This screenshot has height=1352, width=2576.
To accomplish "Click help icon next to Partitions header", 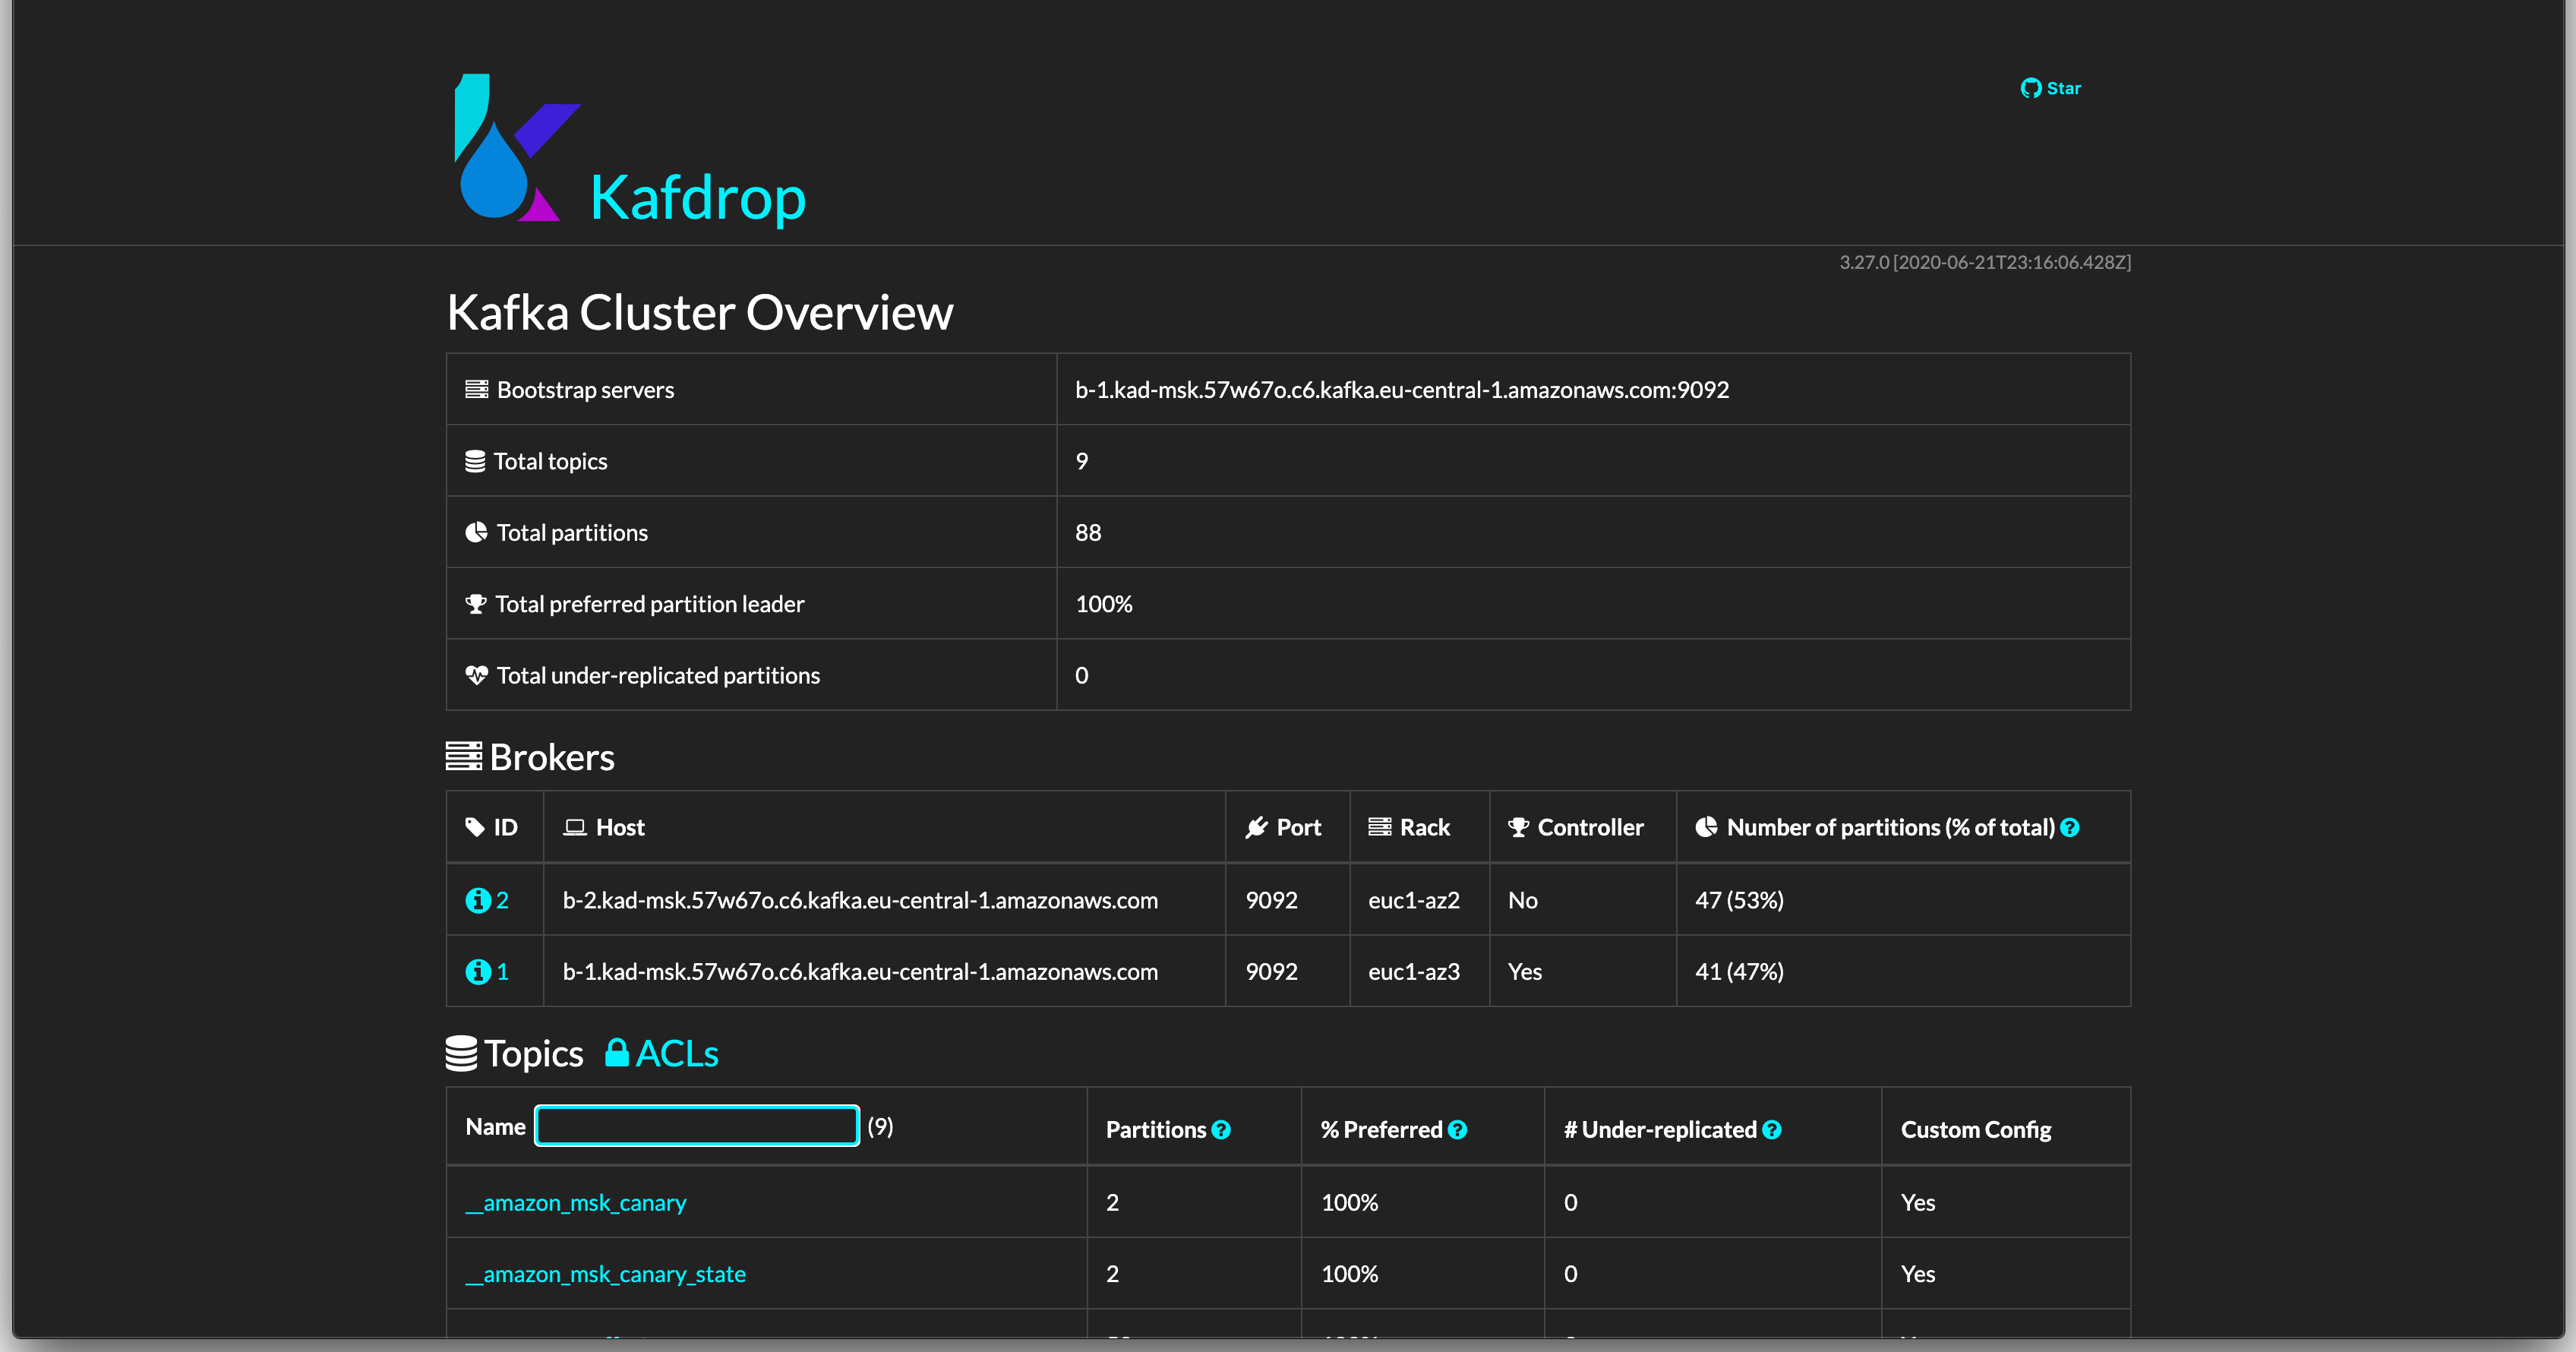I will (x=1221, y=1129).
